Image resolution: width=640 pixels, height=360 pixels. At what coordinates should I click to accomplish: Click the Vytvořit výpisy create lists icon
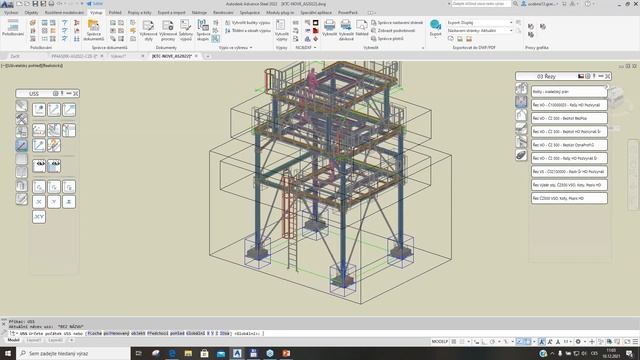pos(281,30)
